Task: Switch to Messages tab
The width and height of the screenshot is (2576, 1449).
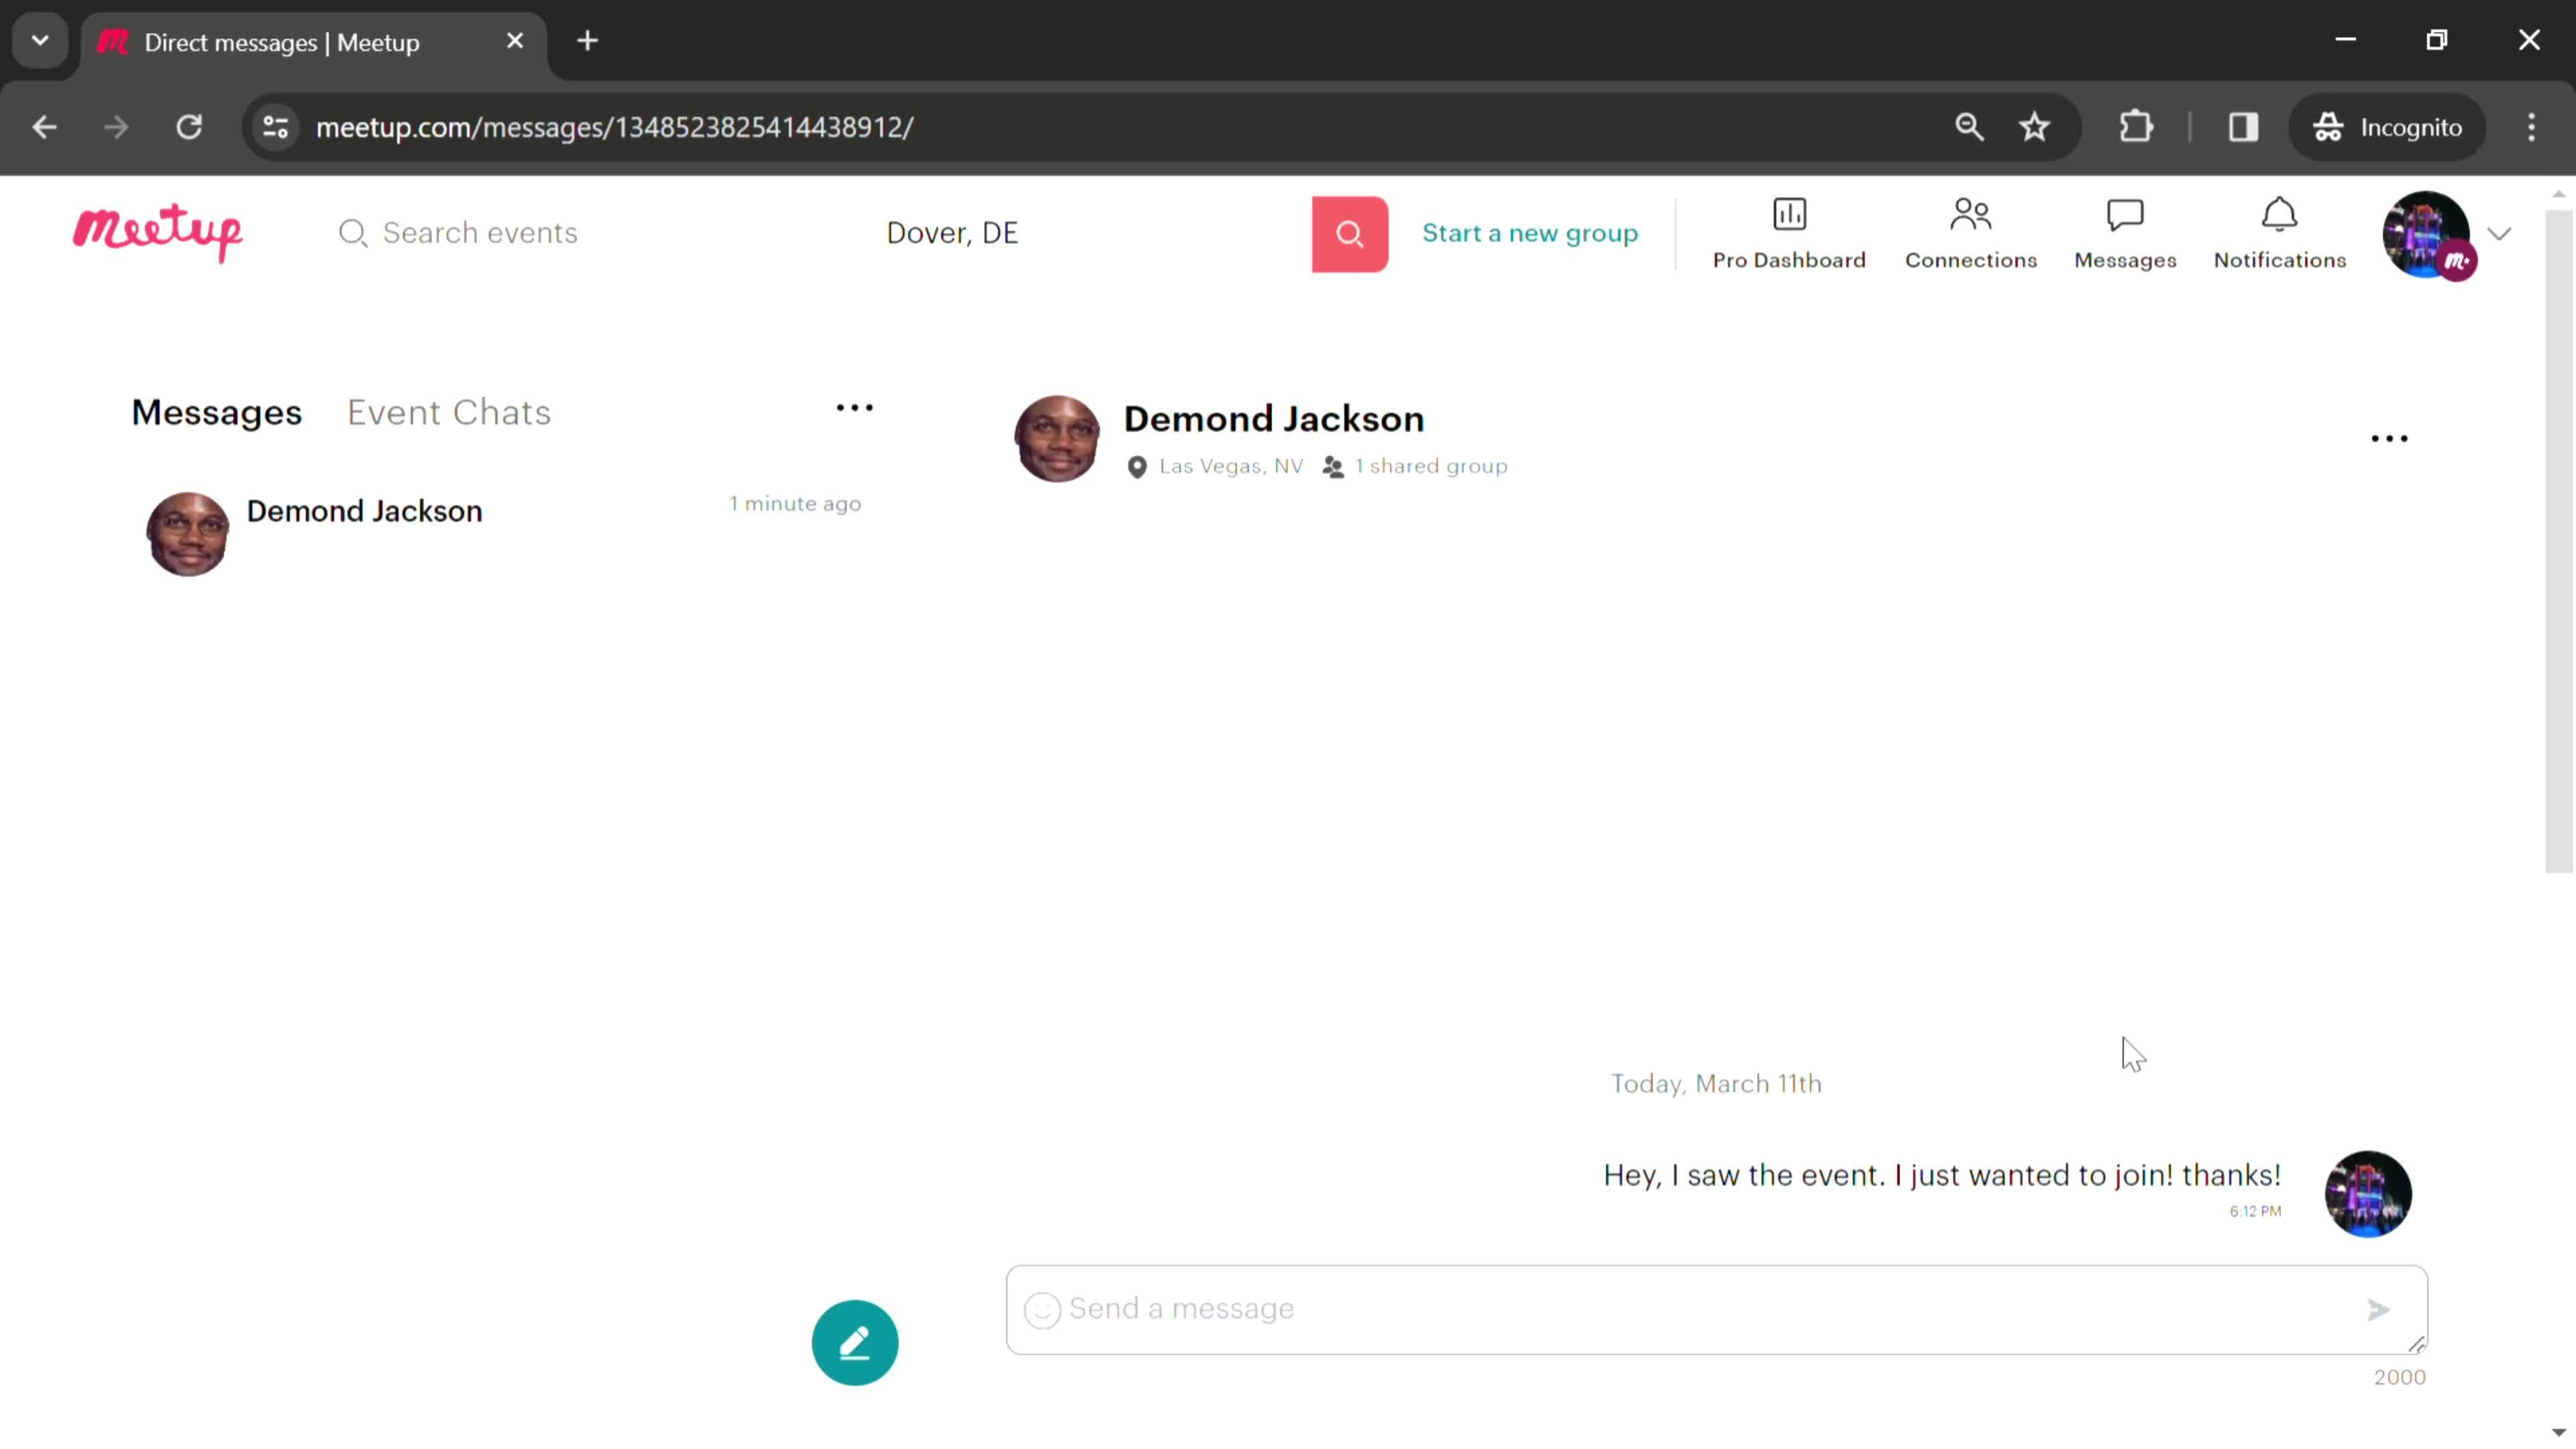Action: [216, 413]
